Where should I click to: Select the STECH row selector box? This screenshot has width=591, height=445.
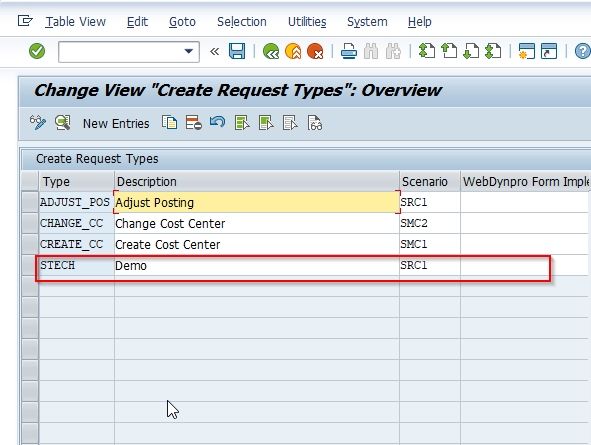(30, 265)
